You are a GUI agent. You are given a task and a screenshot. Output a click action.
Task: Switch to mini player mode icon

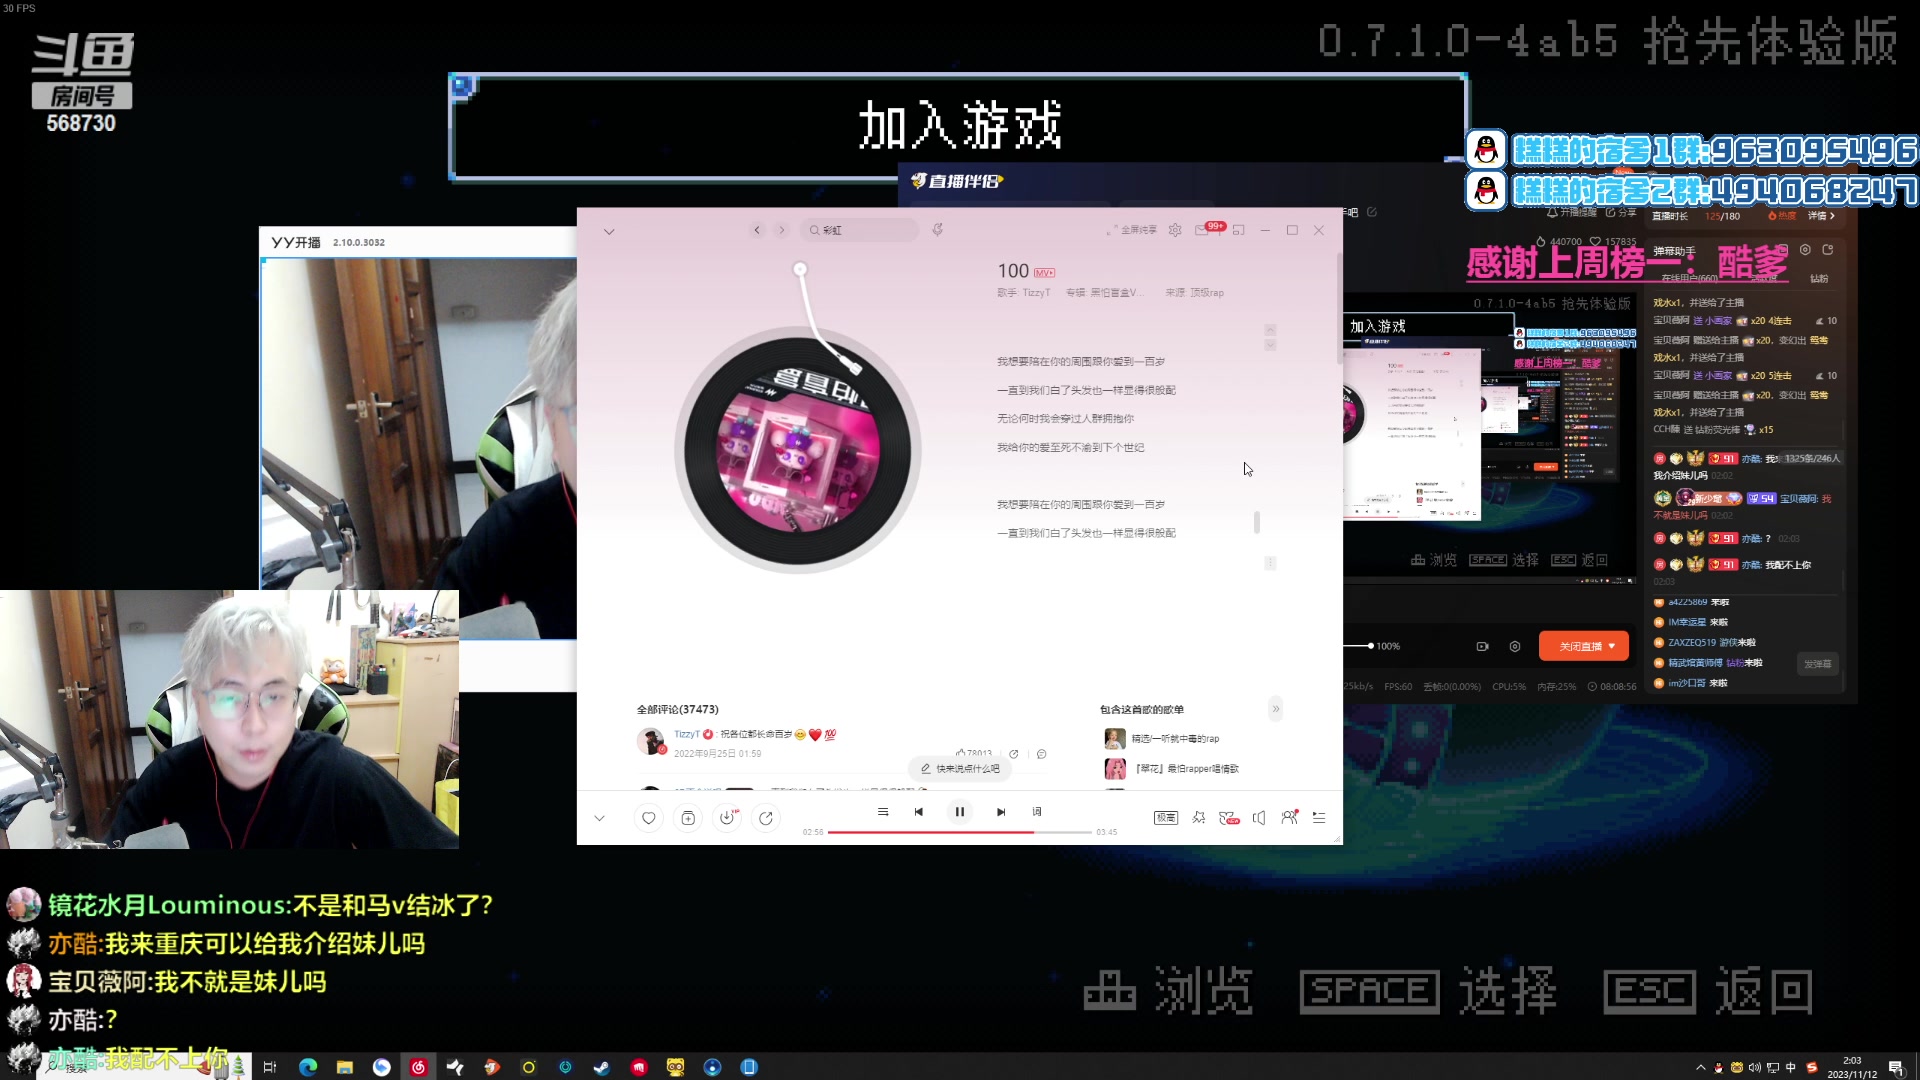click(1239, 230)
